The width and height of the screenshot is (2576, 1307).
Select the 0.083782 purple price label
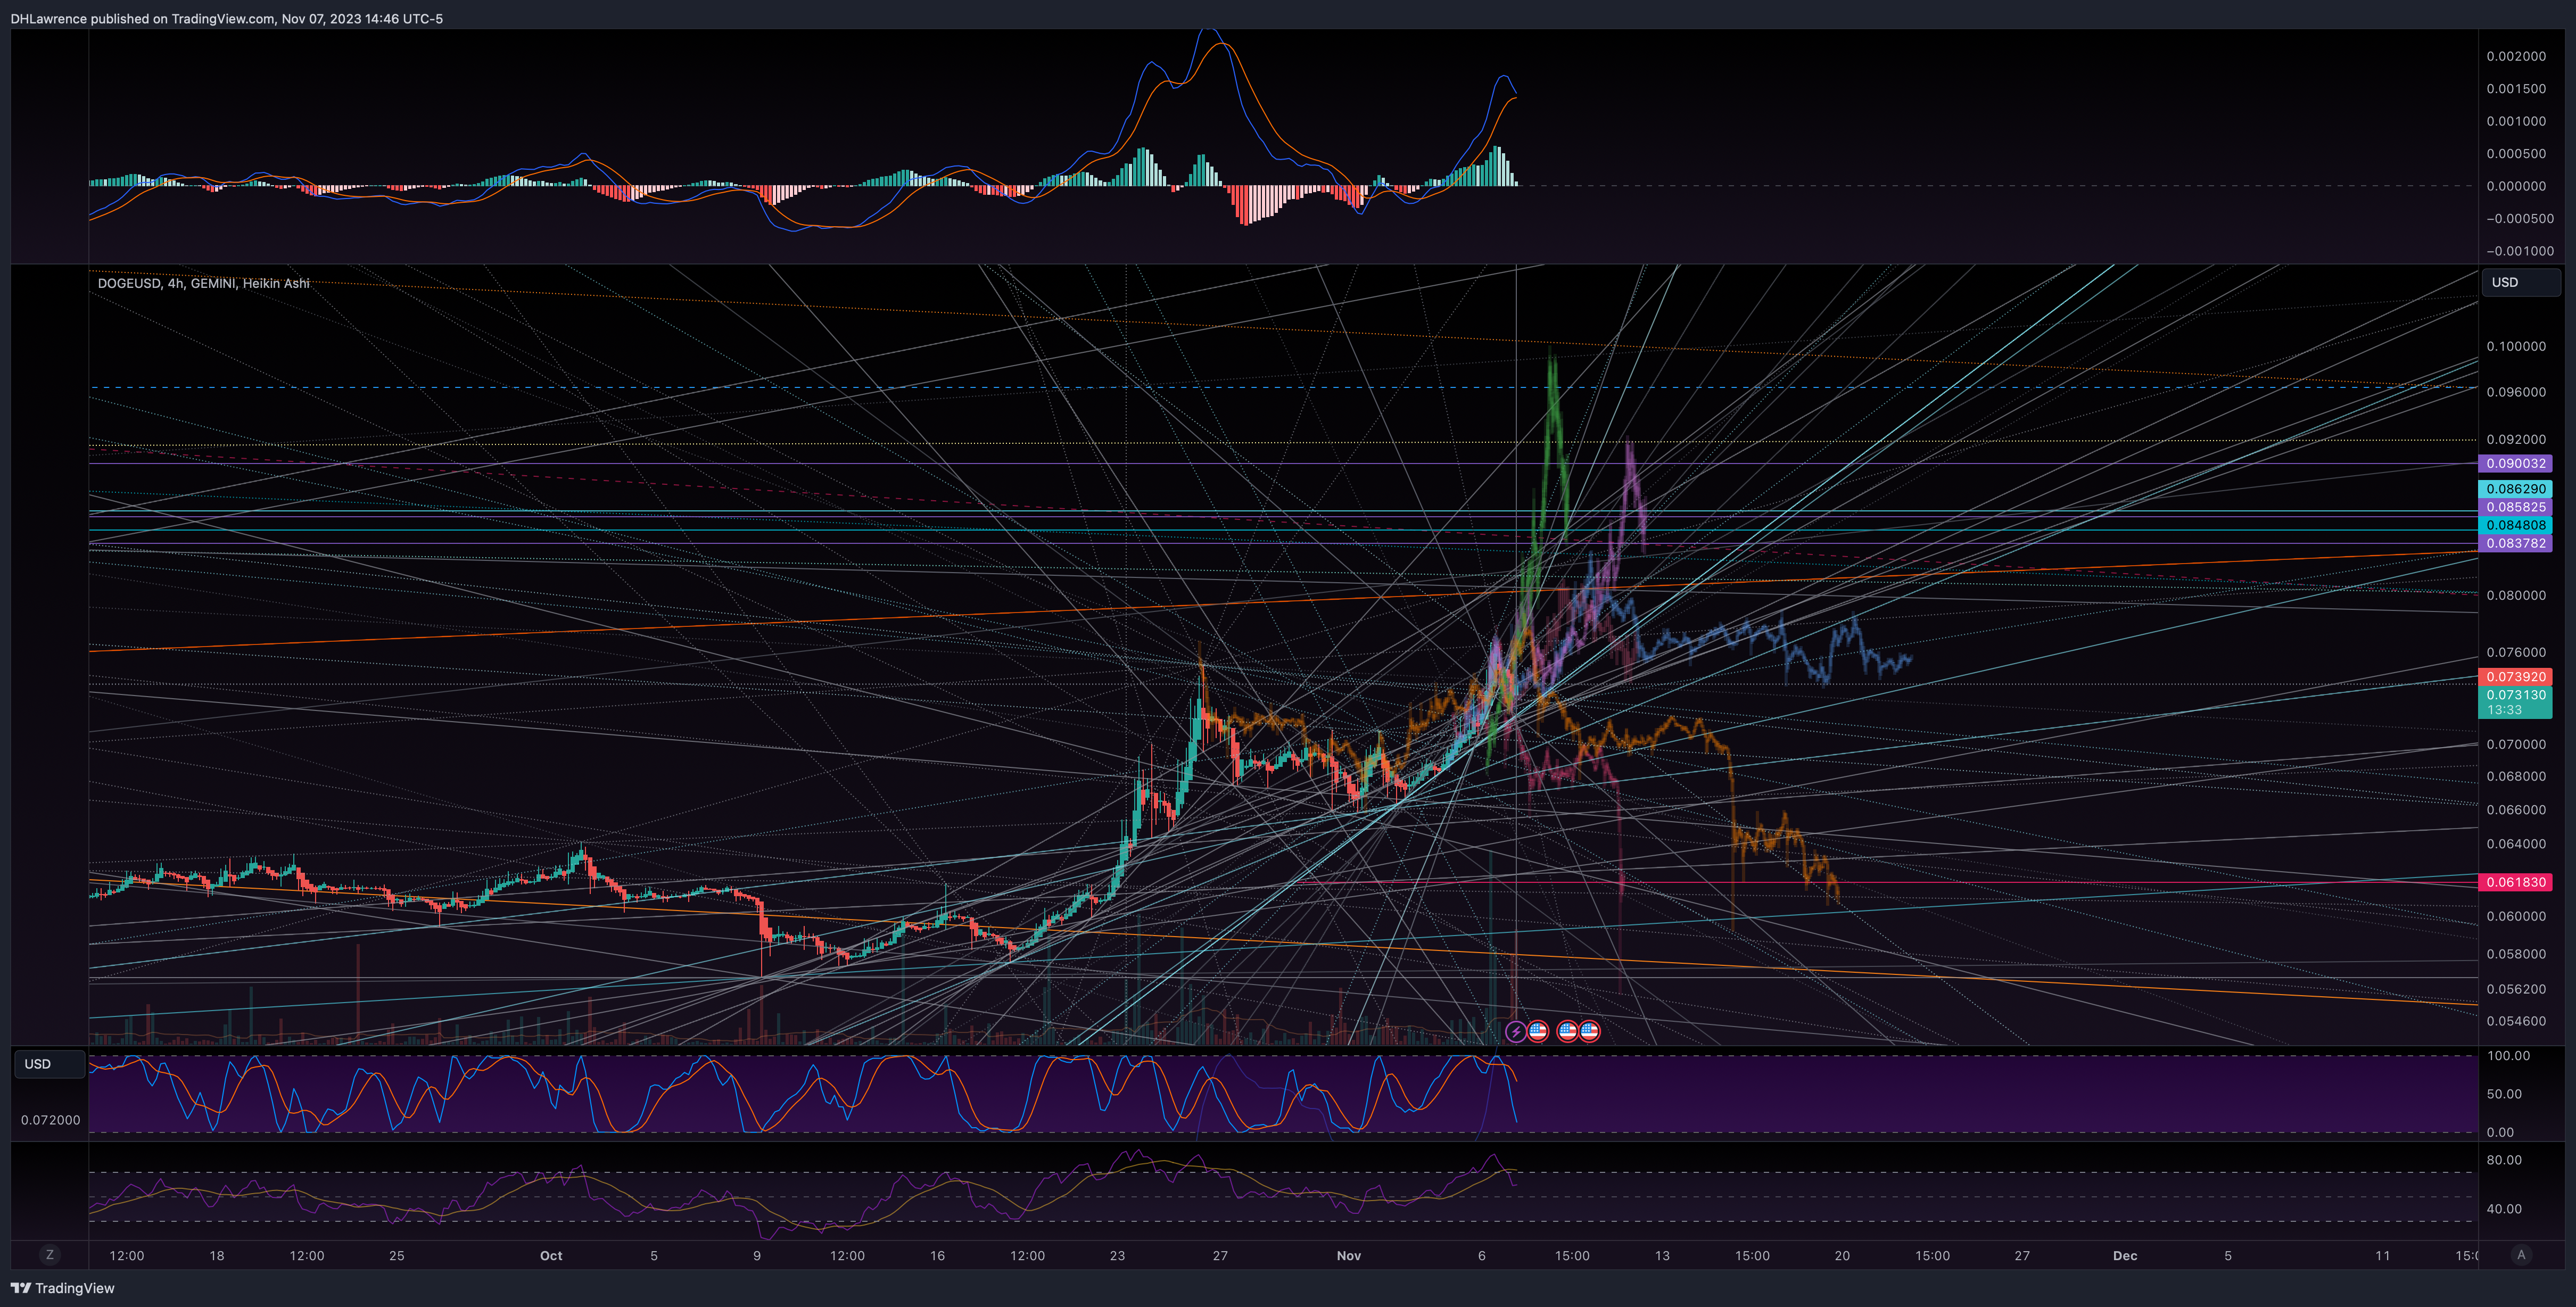[2515, 543]
